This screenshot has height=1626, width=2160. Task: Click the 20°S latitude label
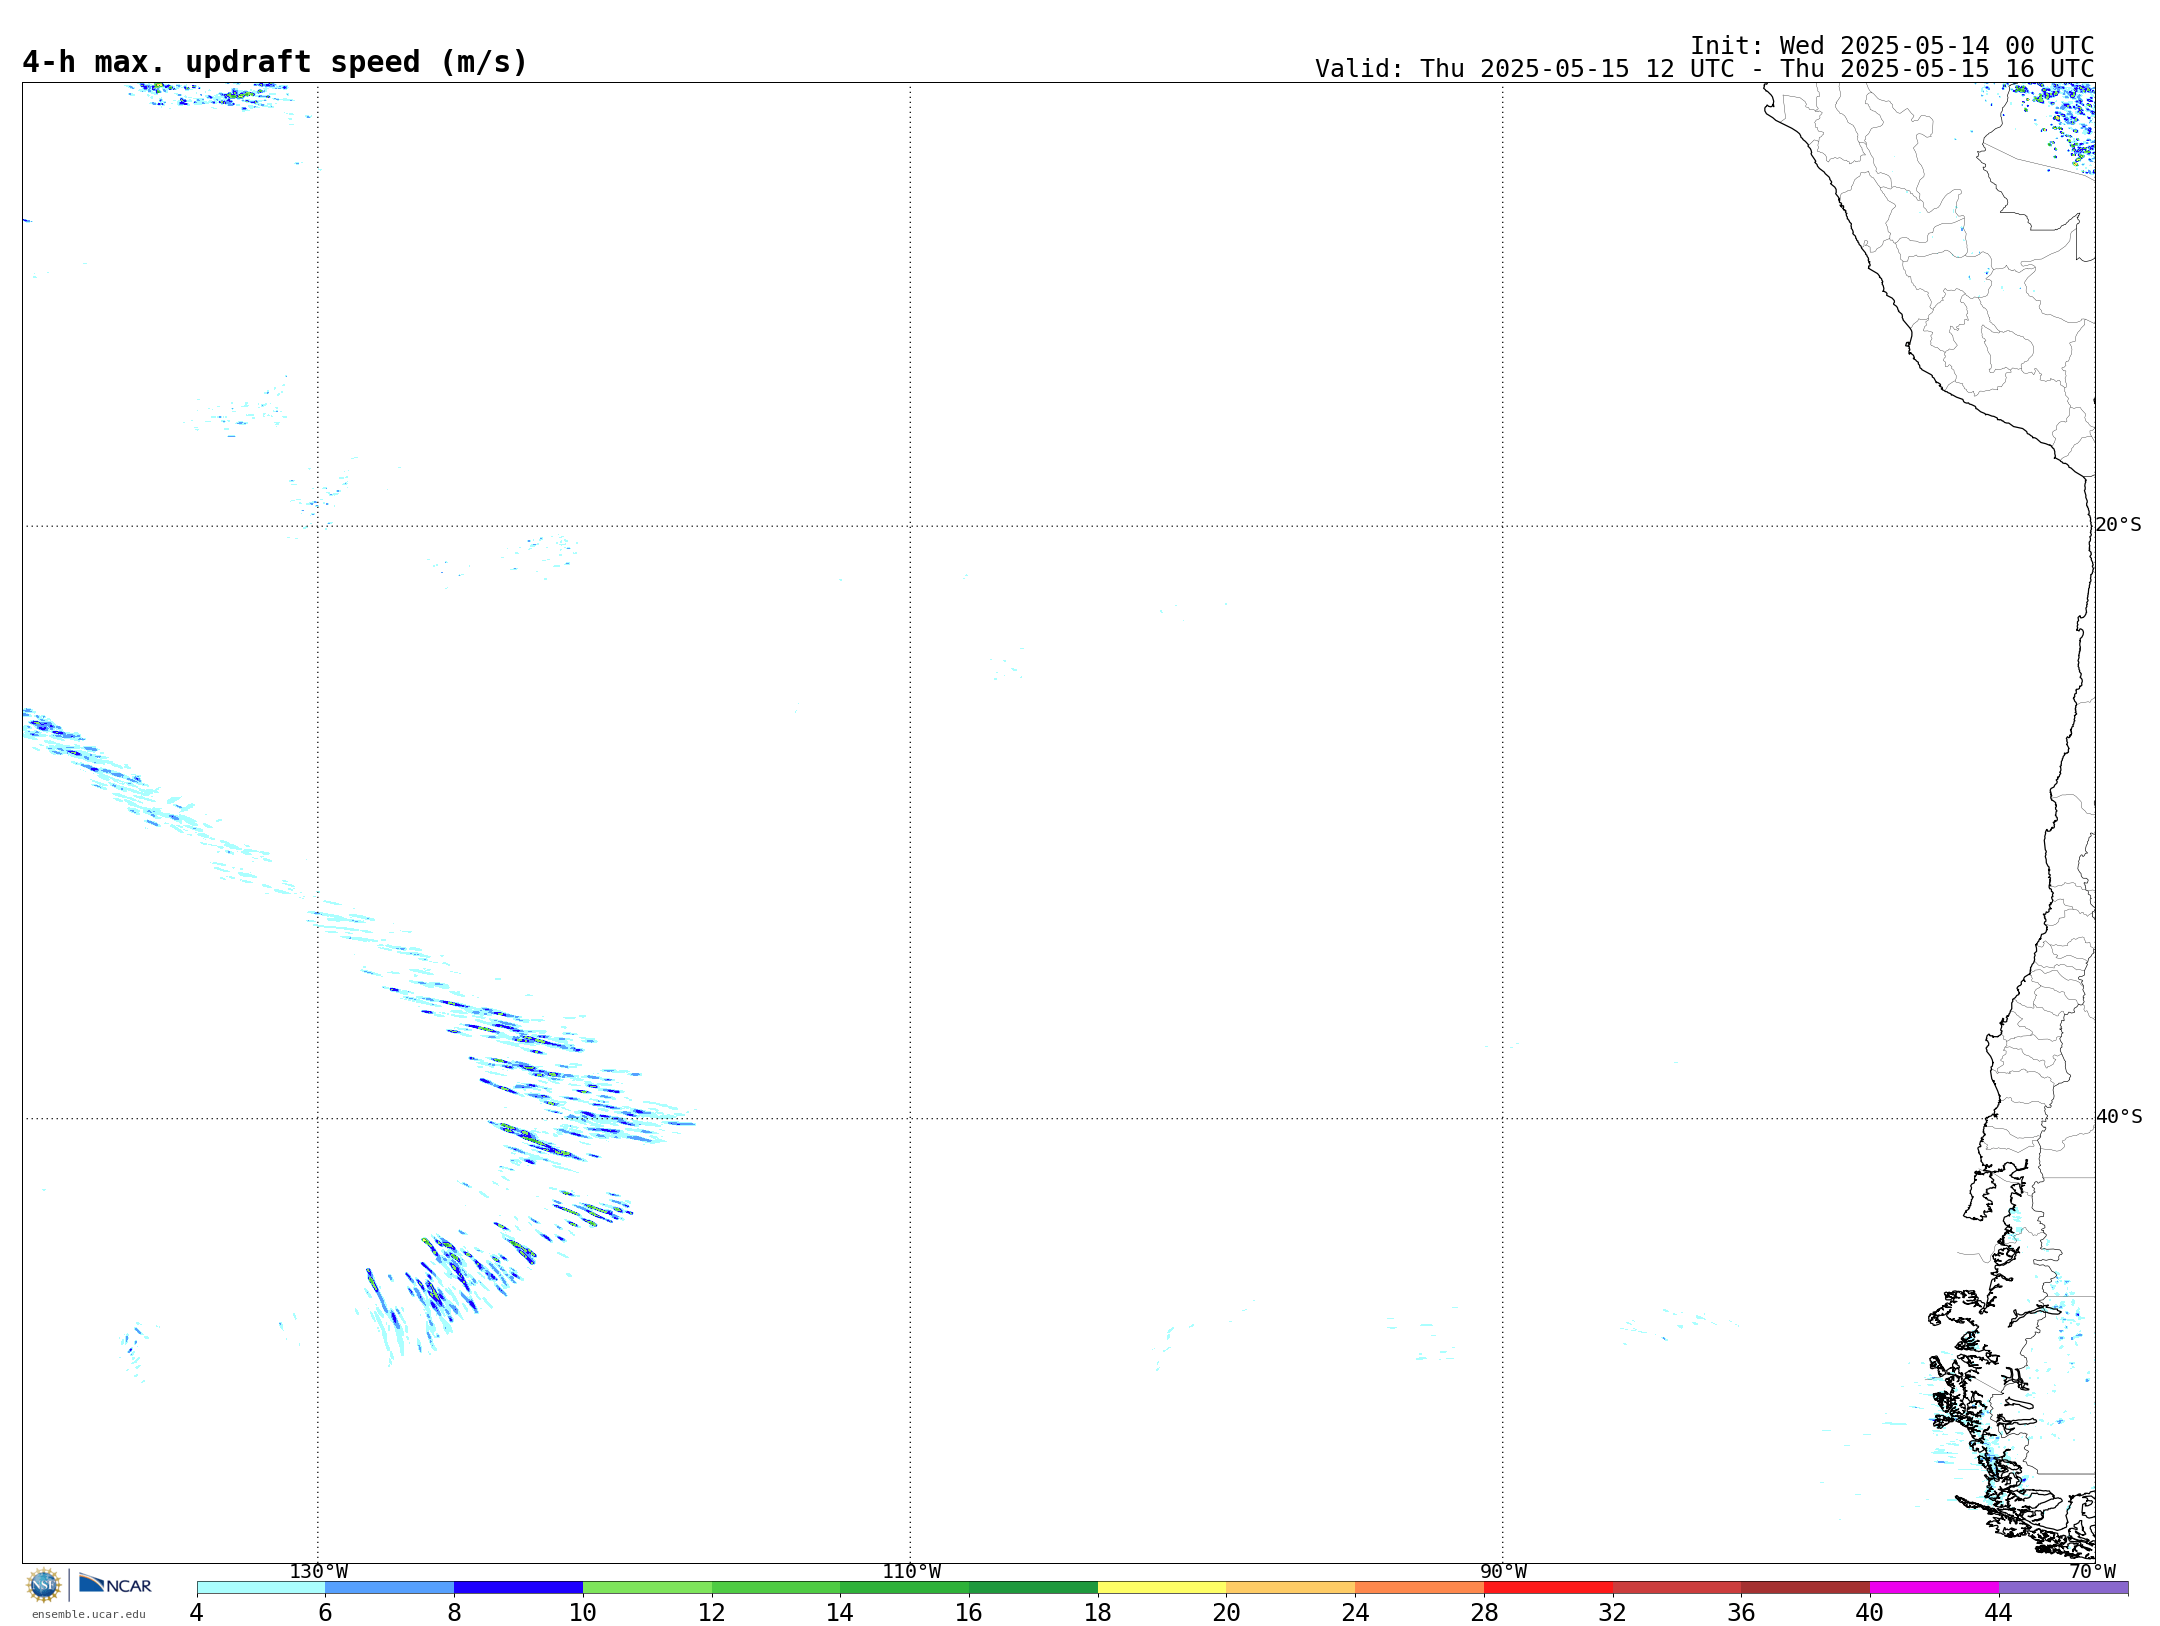pyautogui.click(x=2118, y=525)
